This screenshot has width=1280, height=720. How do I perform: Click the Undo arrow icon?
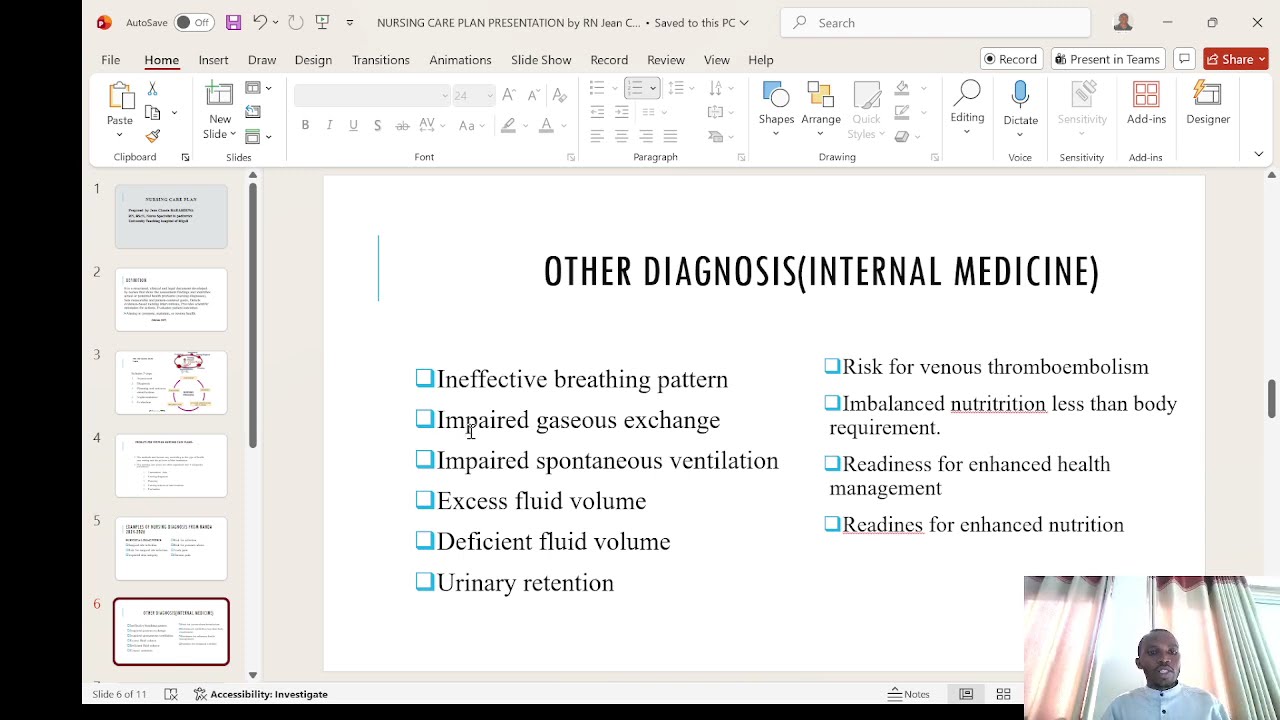pyautogui.click(x=260, y=22)
